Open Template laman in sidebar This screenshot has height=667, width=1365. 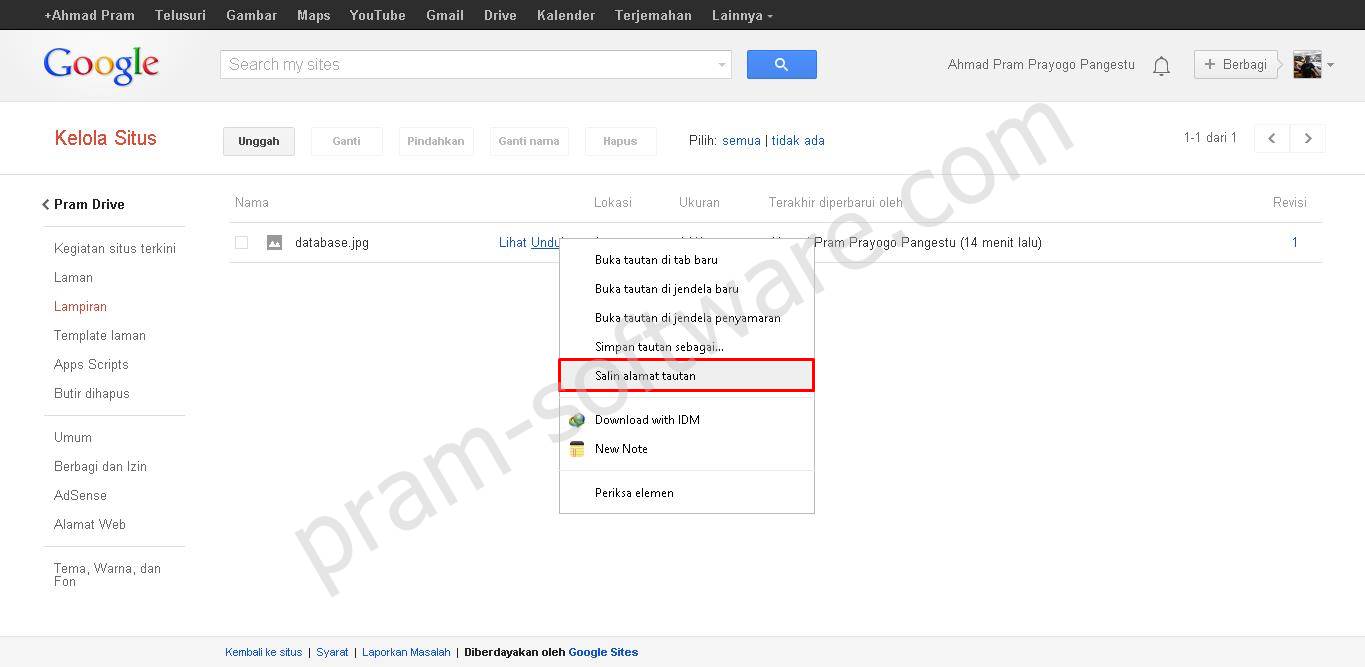[100, 335]
